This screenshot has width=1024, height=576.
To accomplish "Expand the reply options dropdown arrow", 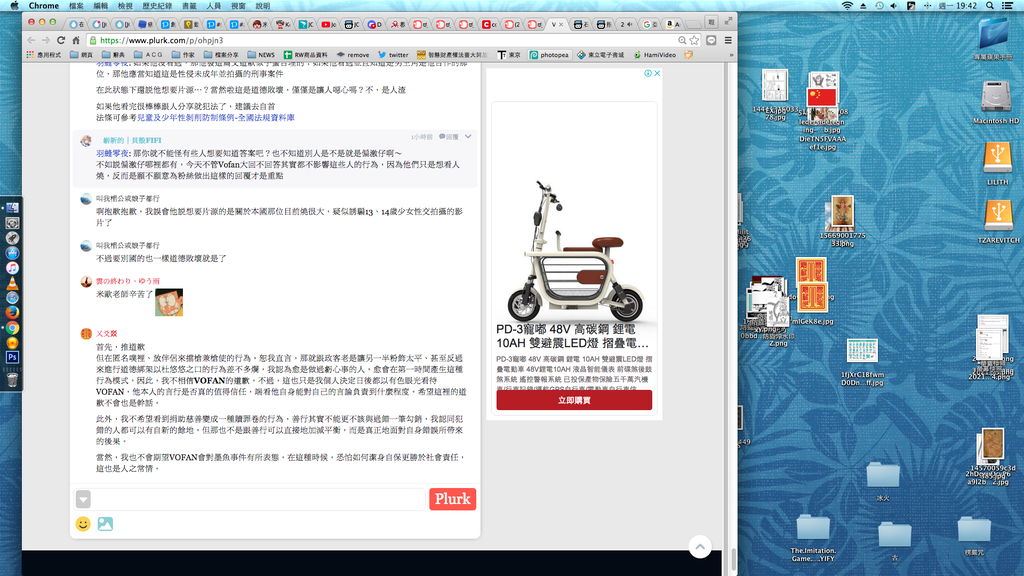I will click(83, 500).
